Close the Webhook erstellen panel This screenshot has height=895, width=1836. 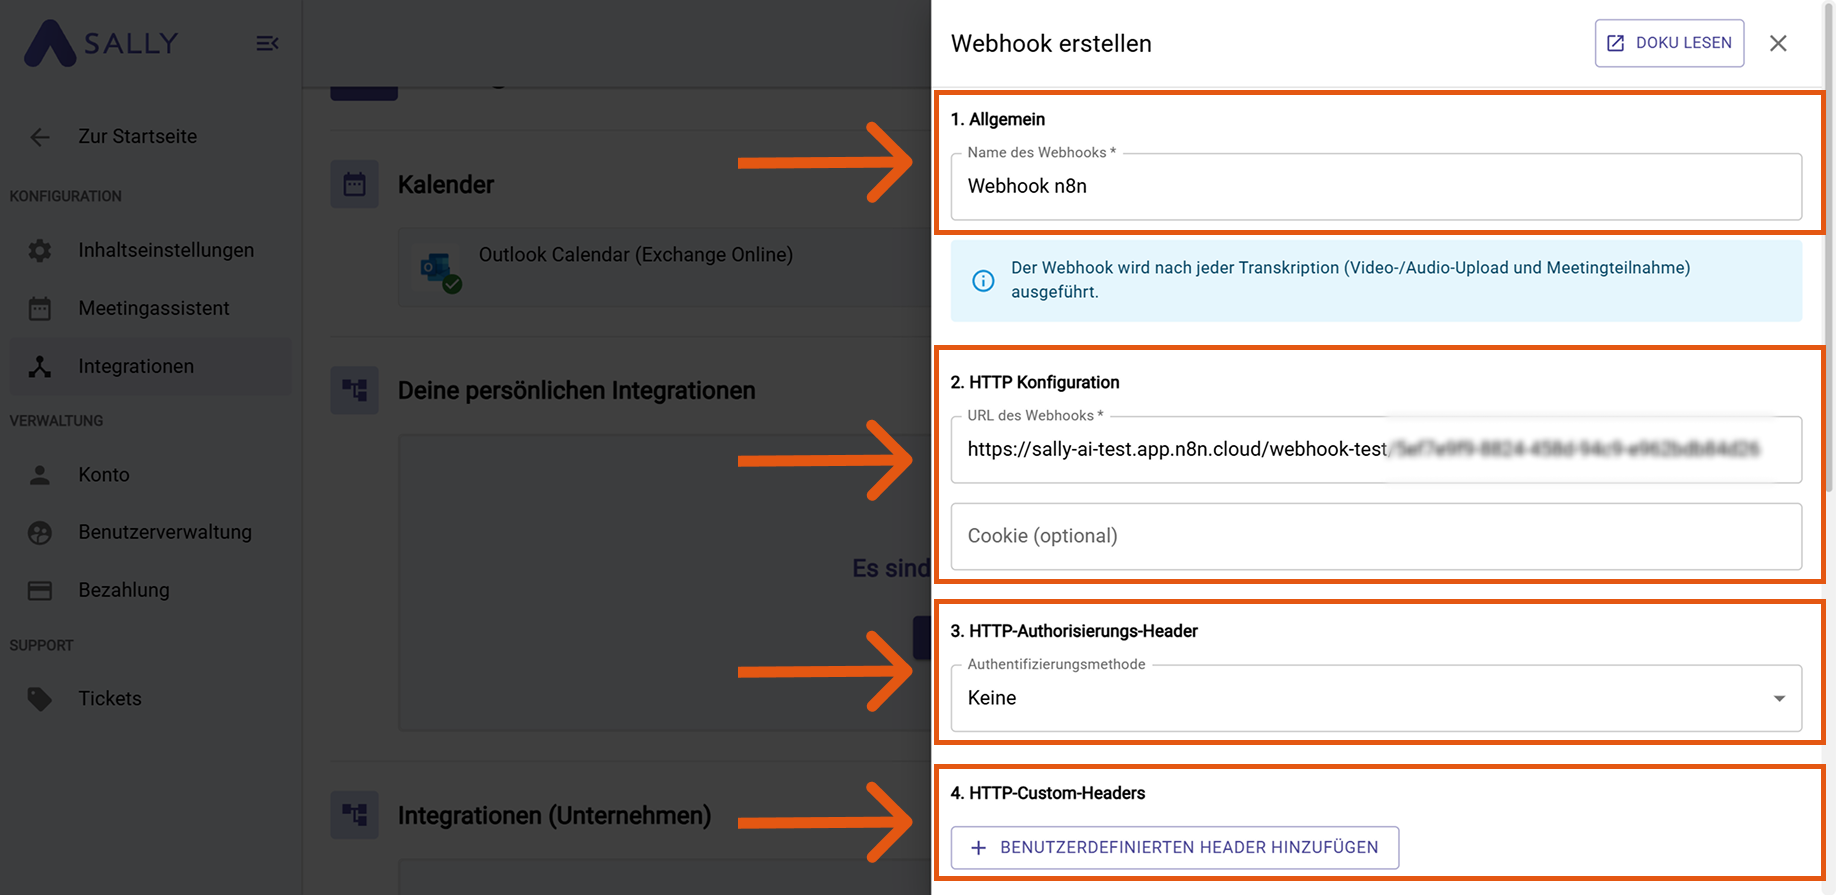point(1778,43)
